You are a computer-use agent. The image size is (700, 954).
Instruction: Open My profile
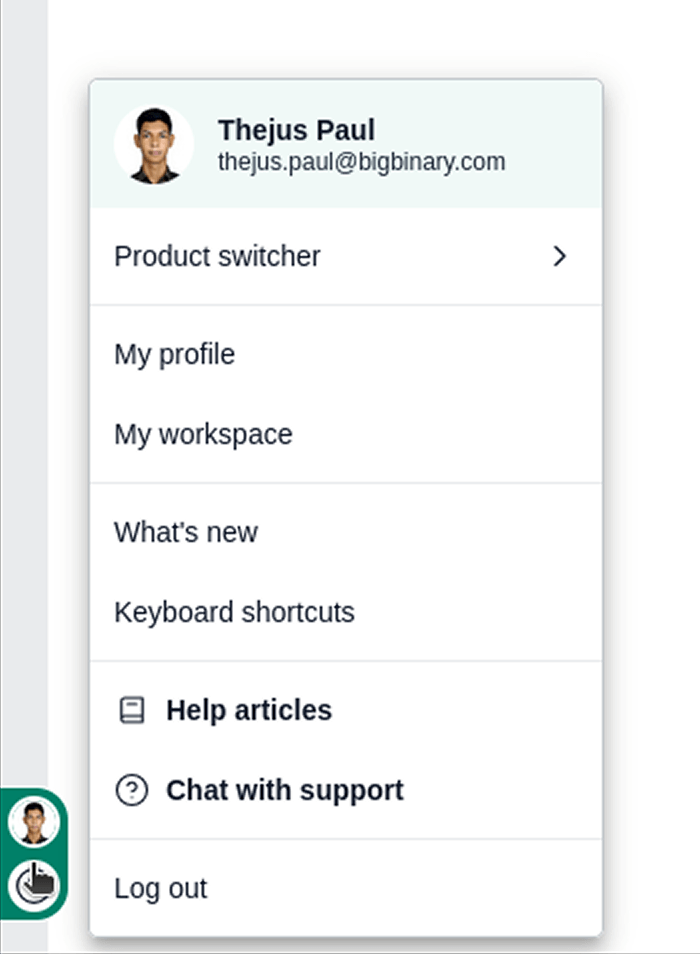coord(174,355)
